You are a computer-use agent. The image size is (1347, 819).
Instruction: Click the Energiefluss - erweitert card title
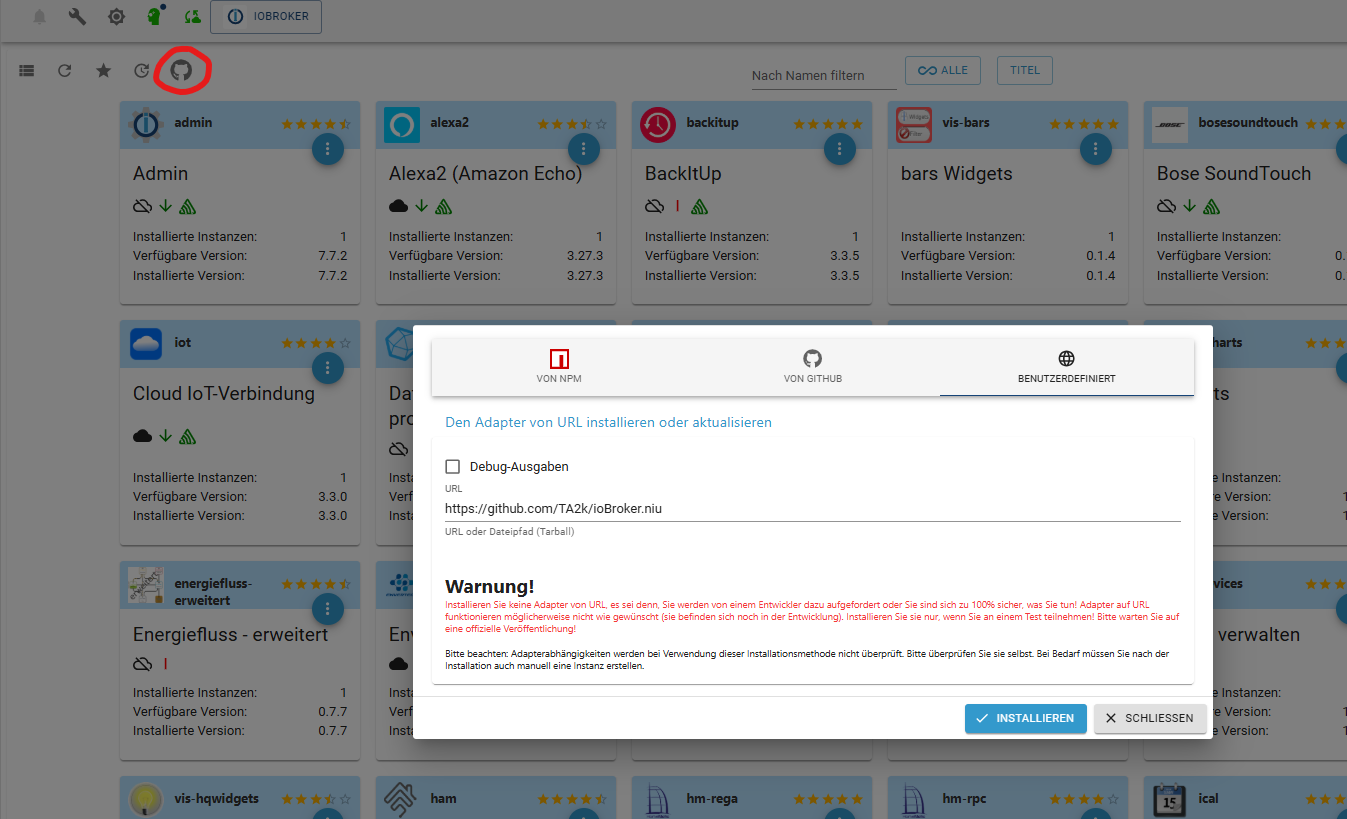(x=231, y=635)
